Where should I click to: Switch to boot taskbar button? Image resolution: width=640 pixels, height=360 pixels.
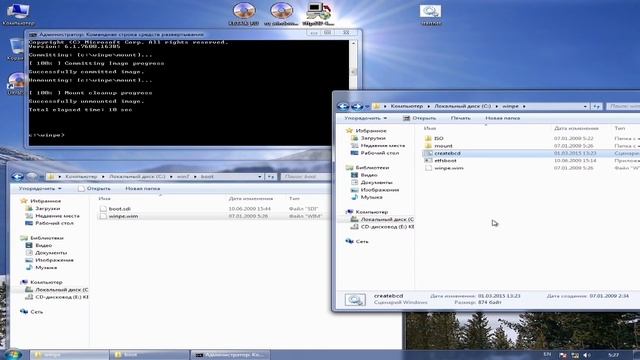tap(149, 355)
